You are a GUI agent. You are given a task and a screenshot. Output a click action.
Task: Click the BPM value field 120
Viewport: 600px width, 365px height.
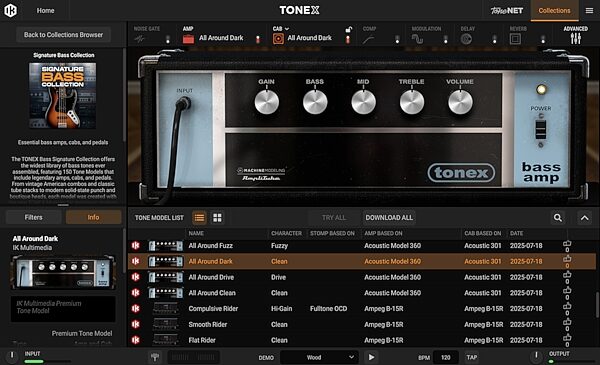[446, 357]
